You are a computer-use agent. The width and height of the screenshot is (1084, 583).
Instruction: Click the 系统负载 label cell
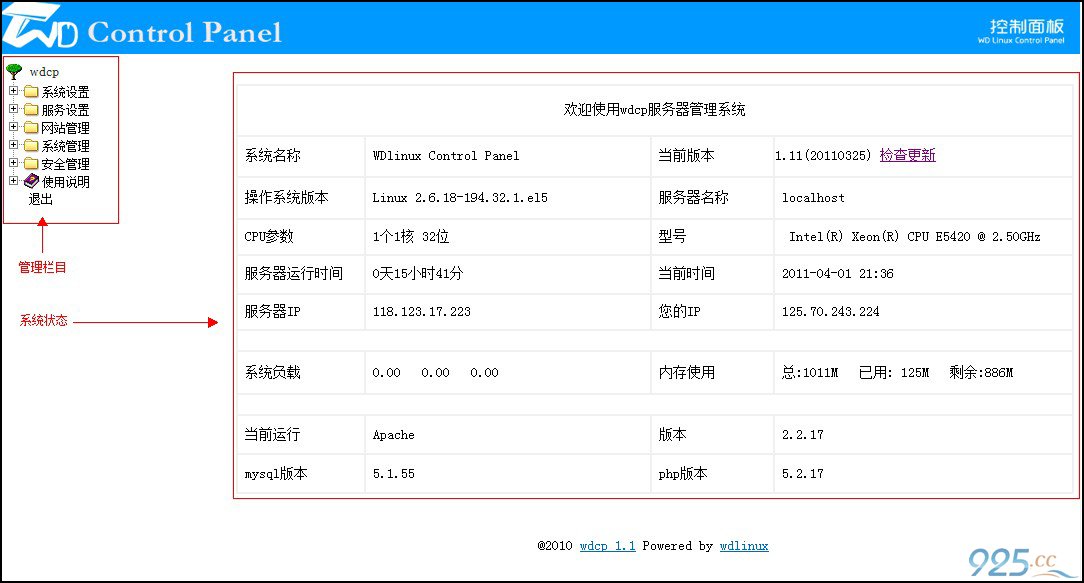pyautogui.click(x=300, y=372)
